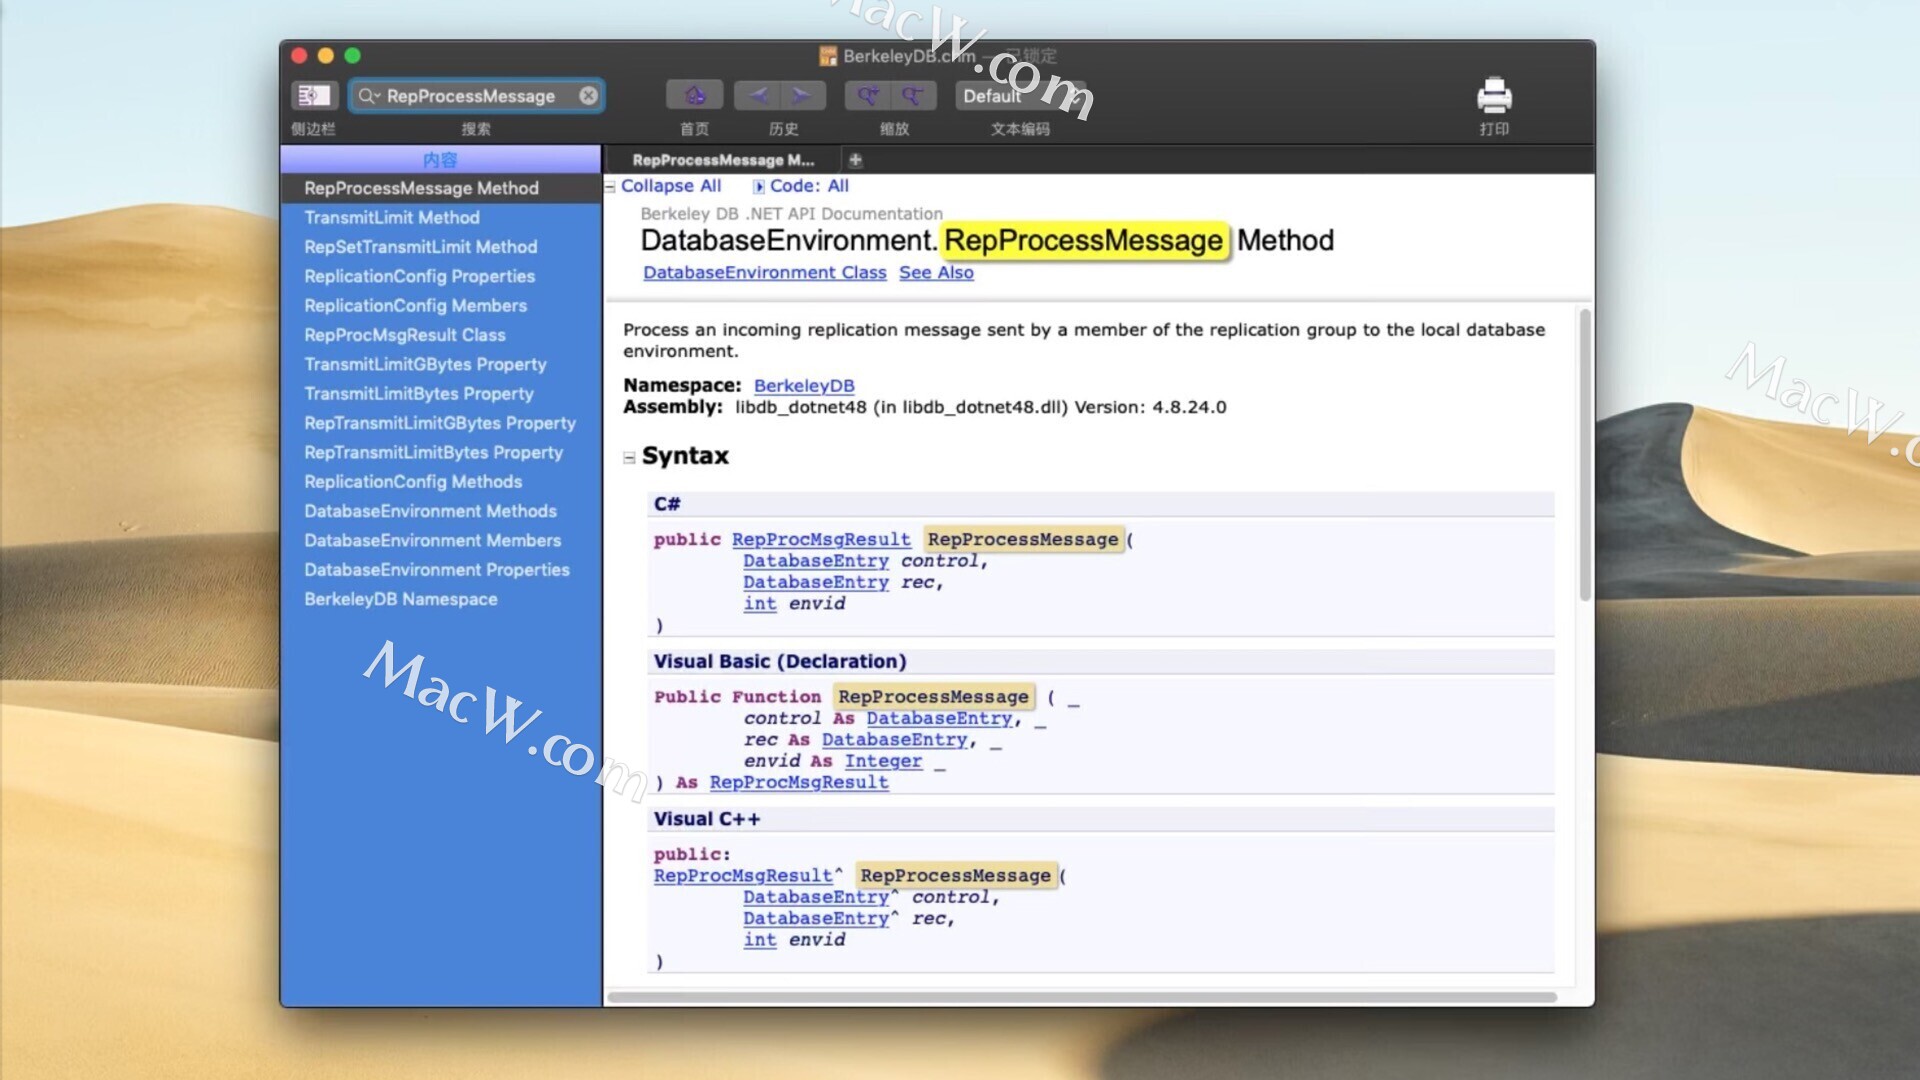Clear the RepProcessMessage search text
Screen dimensions: 1920x1080
tap(588, 95)
